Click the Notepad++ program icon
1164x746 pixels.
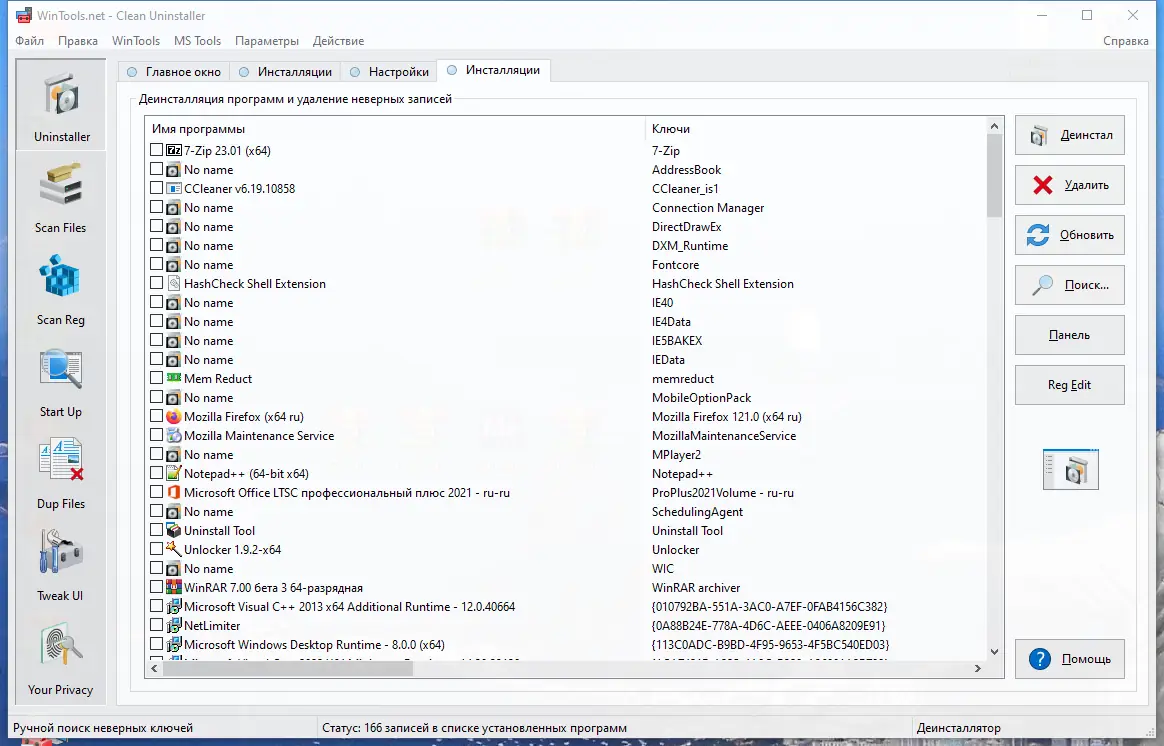pos(173,474)
